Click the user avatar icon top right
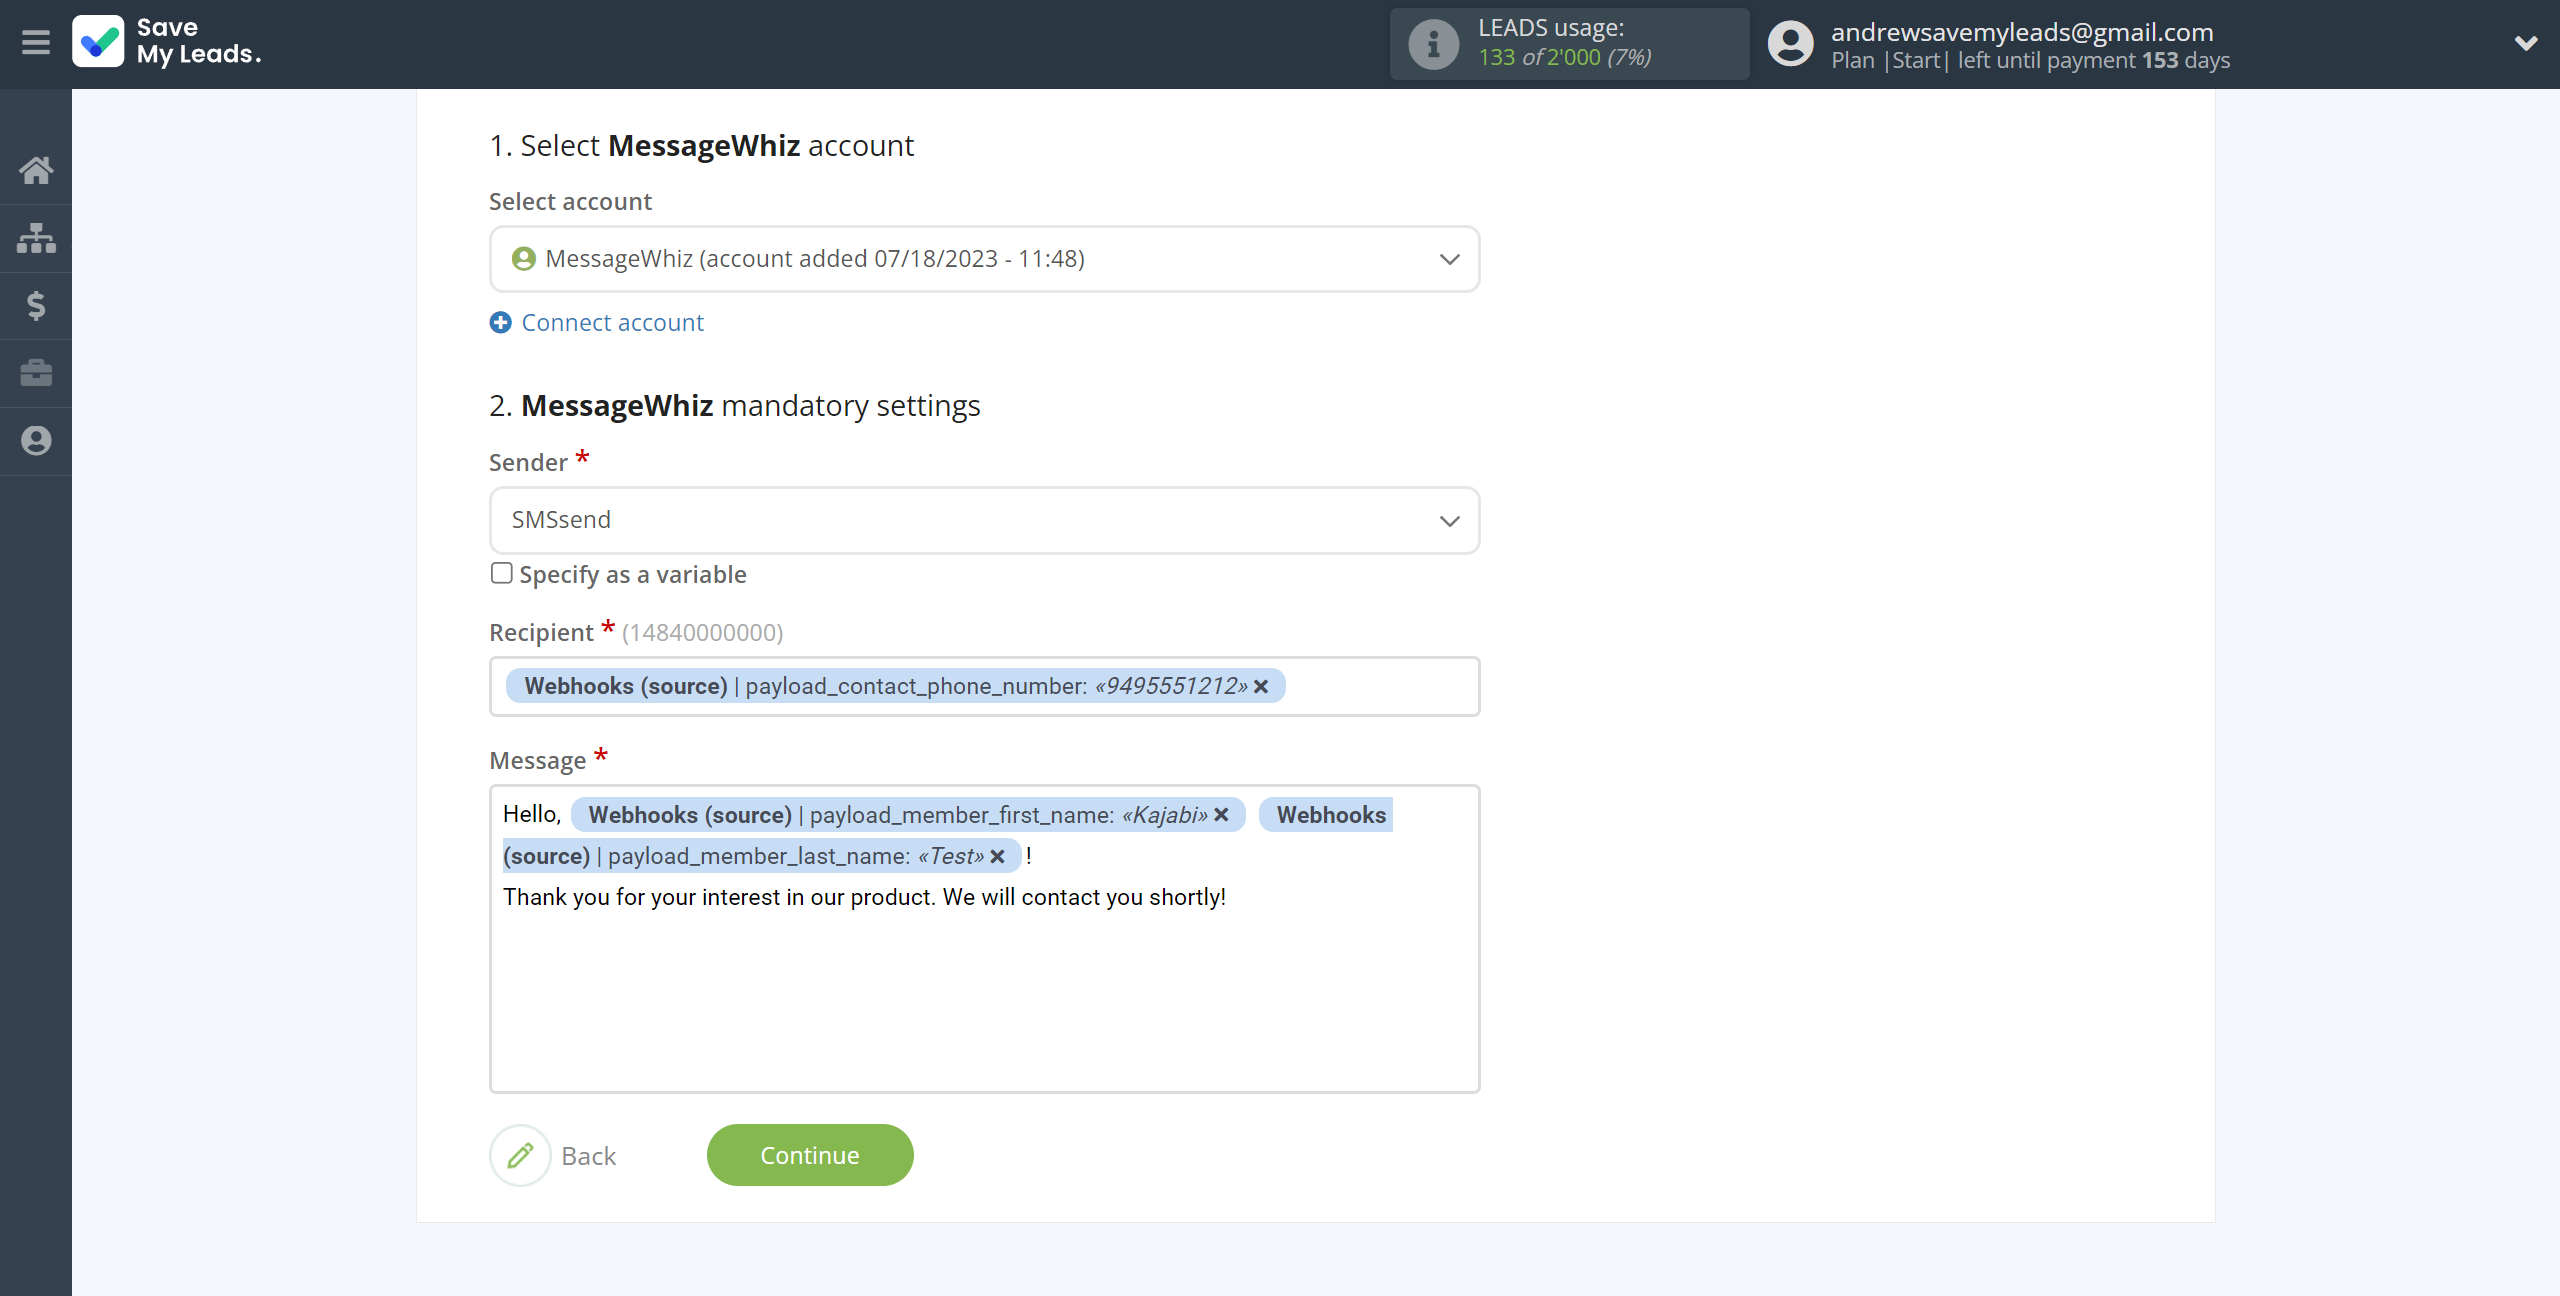Viewport: 2560px width, 1296px height. [1790, 43]
